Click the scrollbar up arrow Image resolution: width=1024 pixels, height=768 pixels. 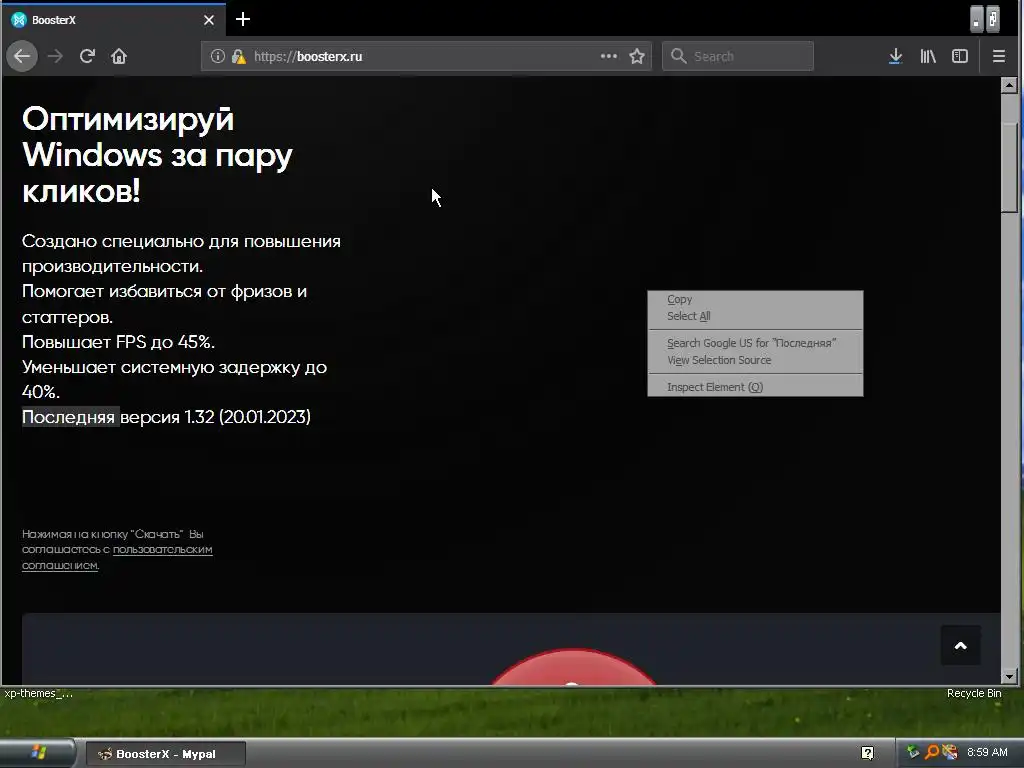point(1010,85)
